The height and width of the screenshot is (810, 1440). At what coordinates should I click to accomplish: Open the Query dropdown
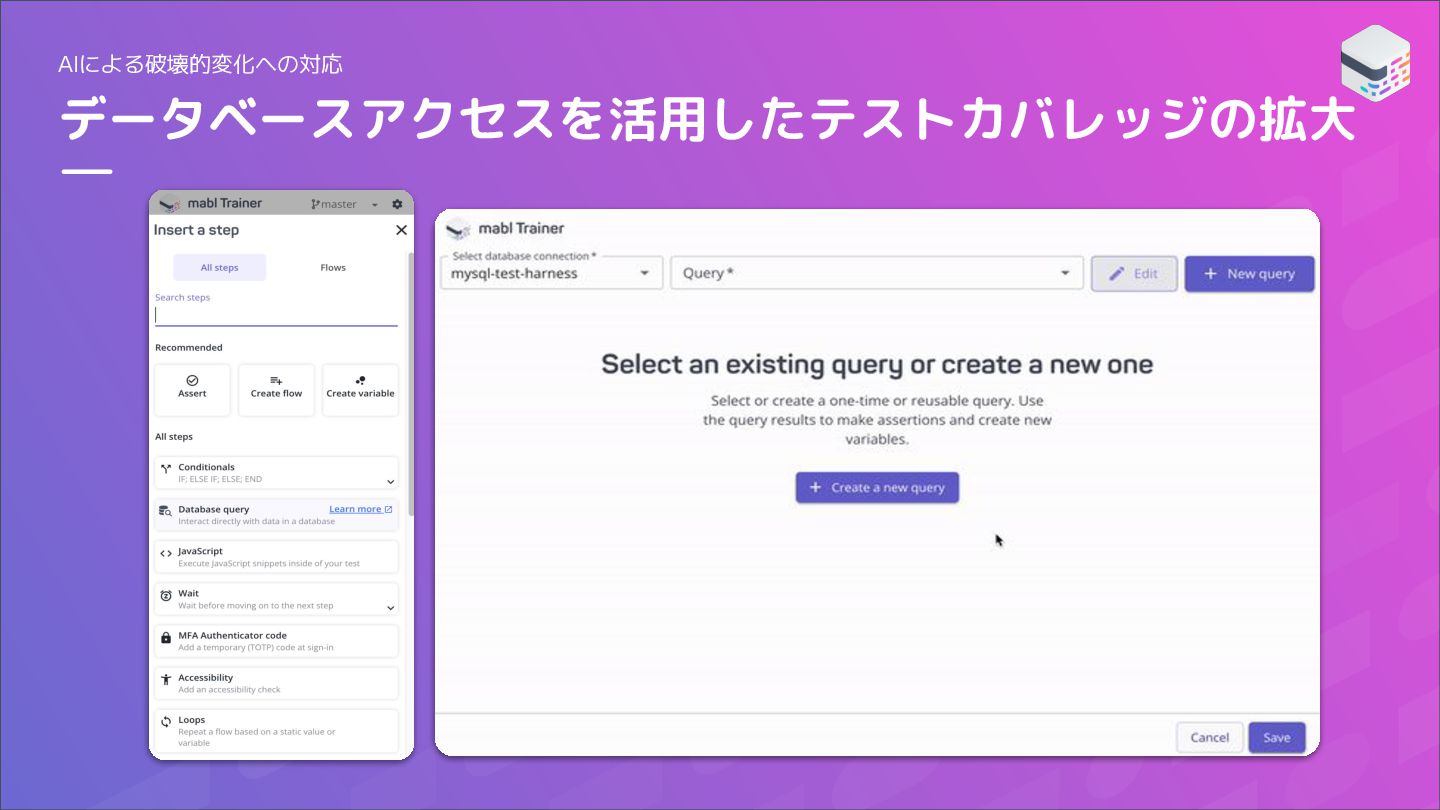pyautogui.click(x=877, y=273)
